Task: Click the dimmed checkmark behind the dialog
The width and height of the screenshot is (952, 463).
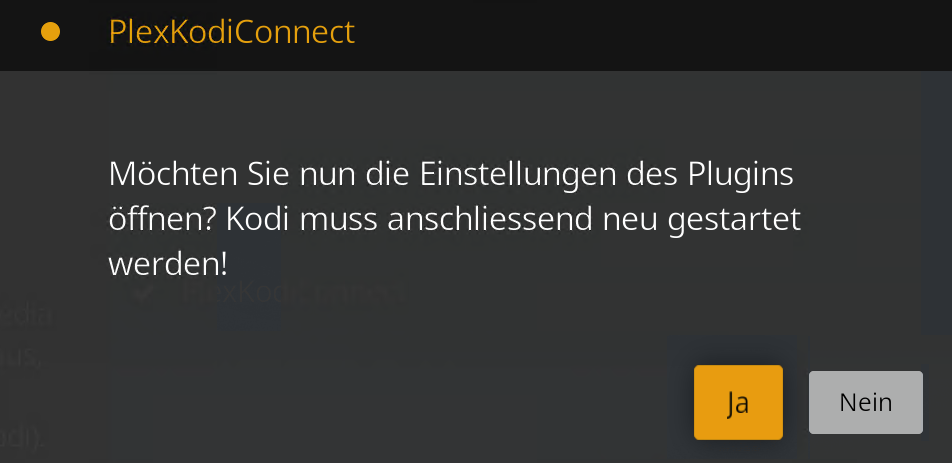Action: pos(144,292)
